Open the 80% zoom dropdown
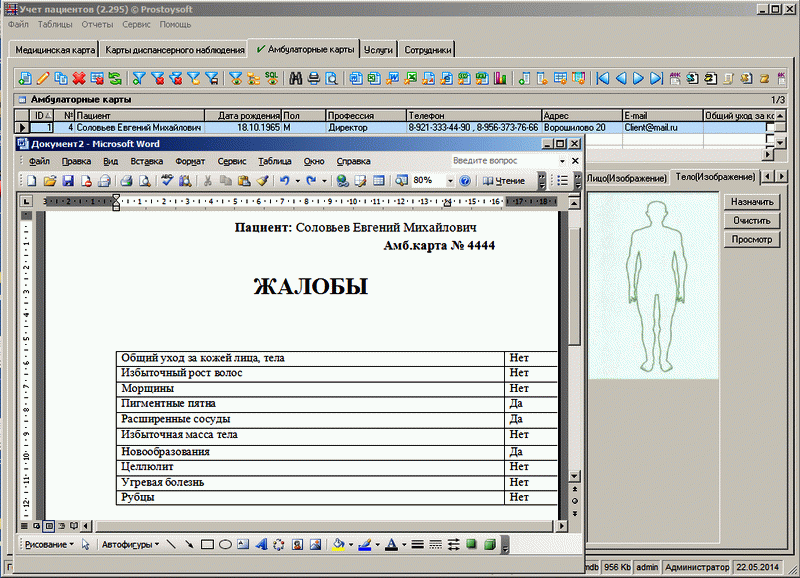Viewport: 800px width, 578px height. pos(448,181)
